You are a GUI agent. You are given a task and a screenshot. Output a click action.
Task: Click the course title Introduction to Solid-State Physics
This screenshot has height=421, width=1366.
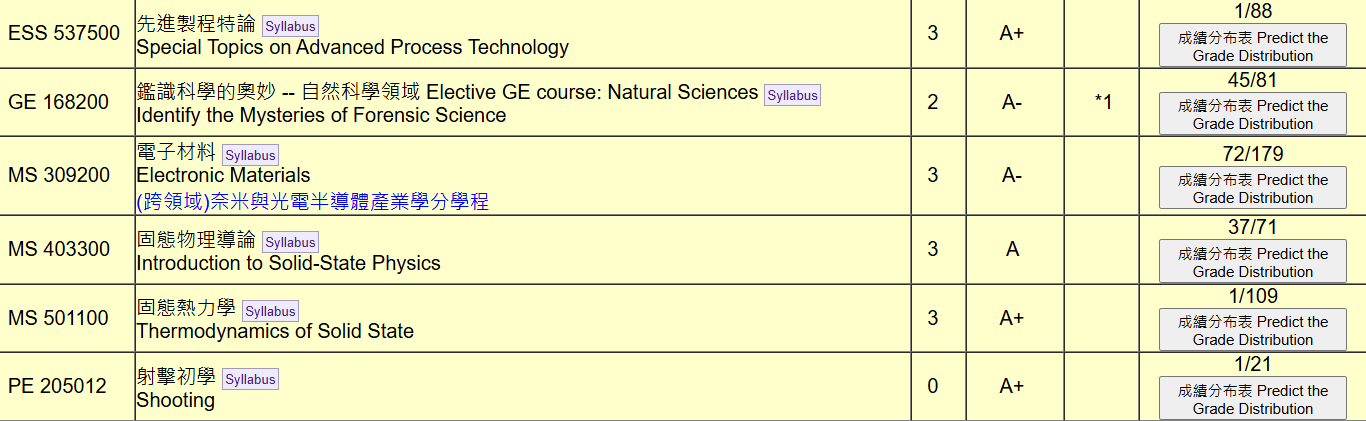point(288,264)
